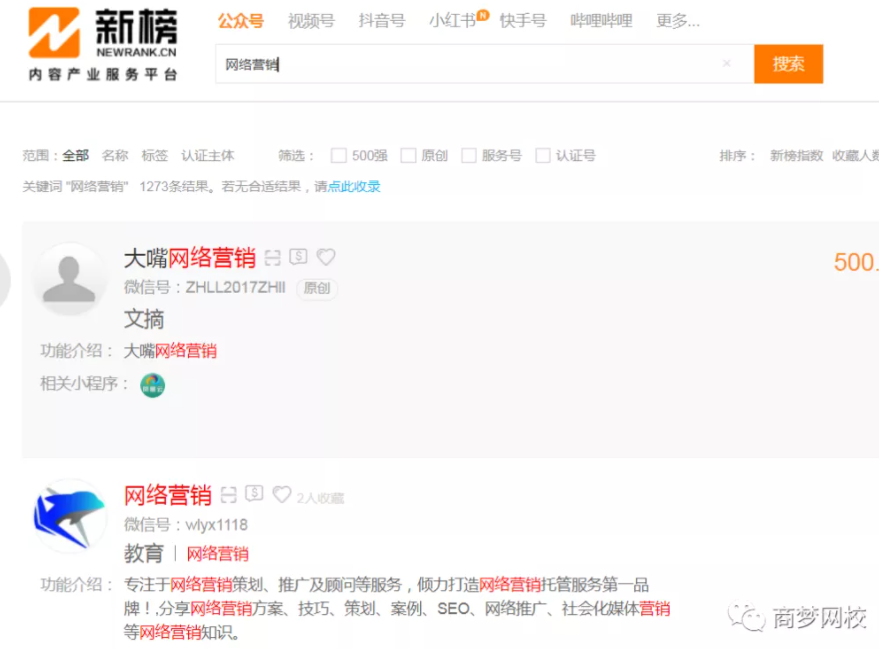Open the 小红书 tab
The image size is (879, 649).
[452, 21]
